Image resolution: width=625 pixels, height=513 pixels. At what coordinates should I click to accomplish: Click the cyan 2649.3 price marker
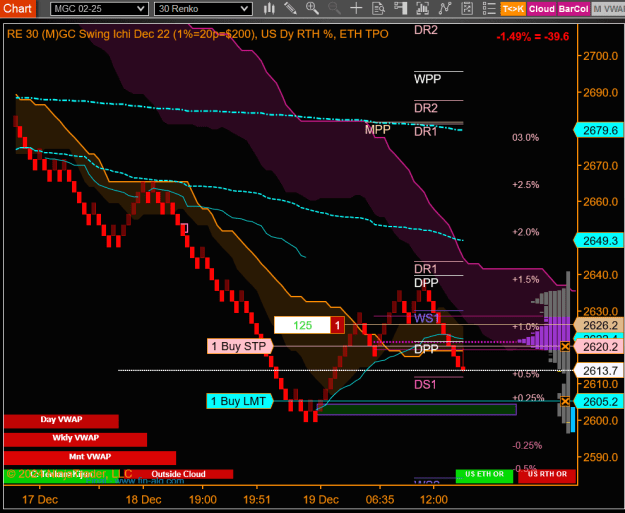(599, 241)
